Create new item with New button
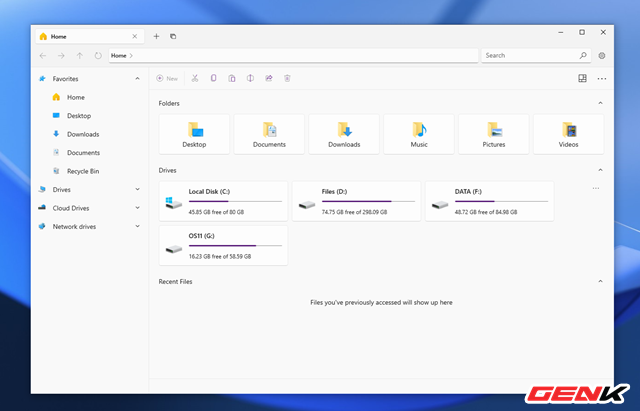 pyautogui.click(x=167, y=78)
